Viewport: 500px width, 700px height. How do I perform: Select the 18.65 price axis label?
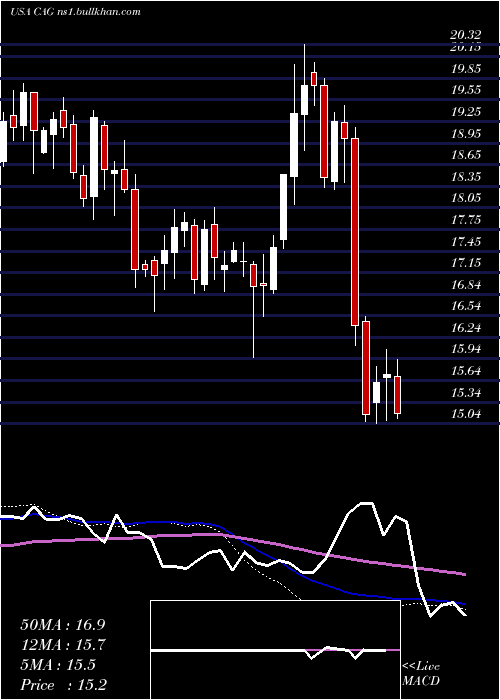pos(466,154)
